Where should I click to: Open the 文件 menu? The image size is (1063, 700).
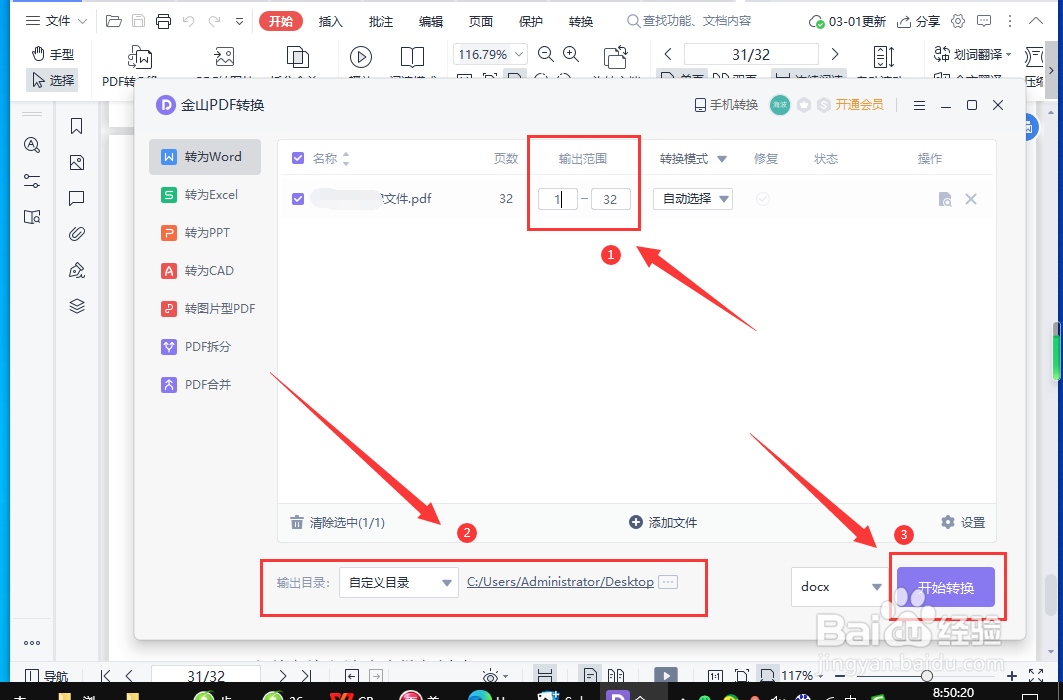coord(57,21)
